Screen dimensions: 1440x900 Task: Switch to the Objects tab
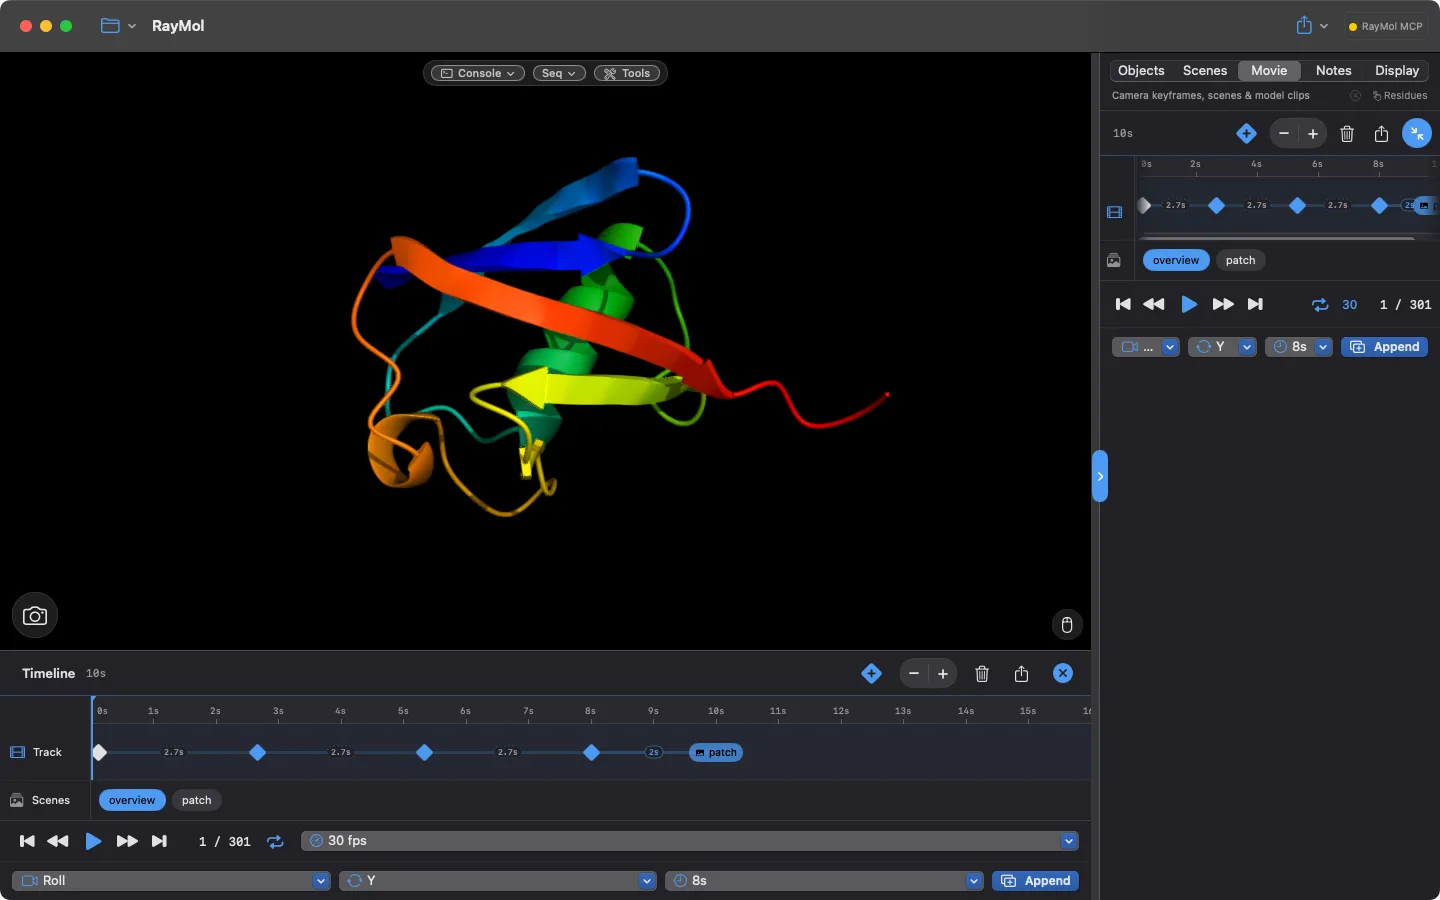(1141, 71)
